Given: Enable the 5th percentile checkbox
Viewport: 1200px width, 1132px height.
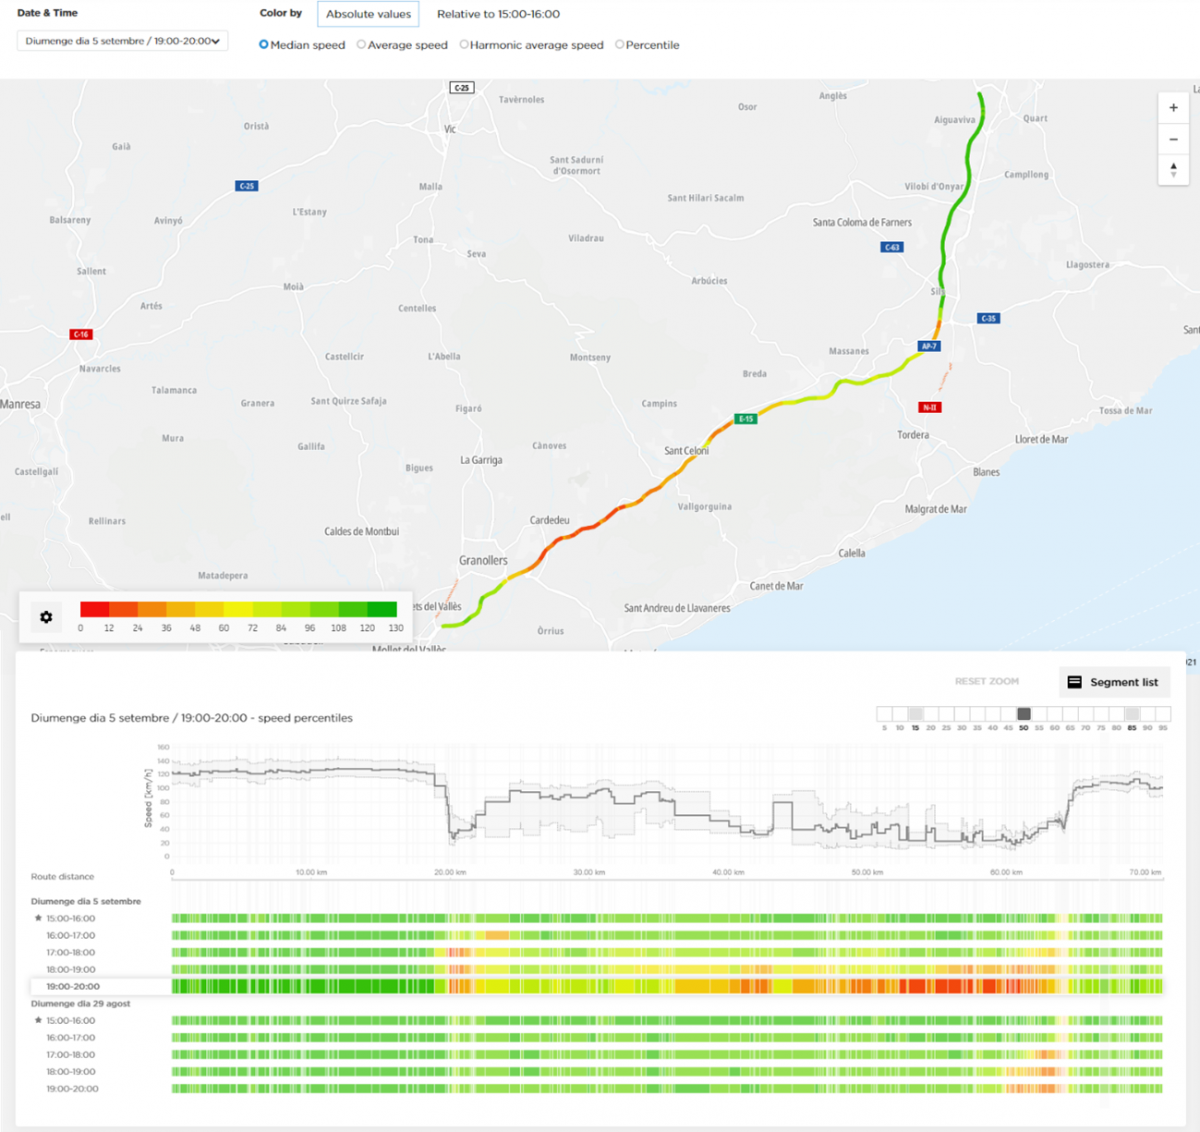Looking at the screenshot, I should click(884, 712).
